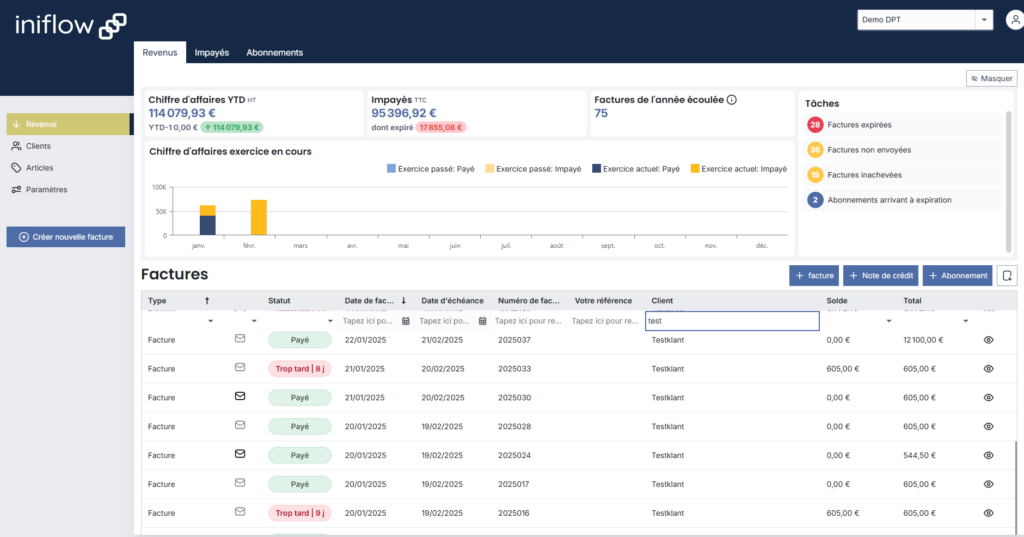Click Créer nouvelle facture button
Image resolution: width=1024 pixels, height=537 pixels.
coord(66,236)
